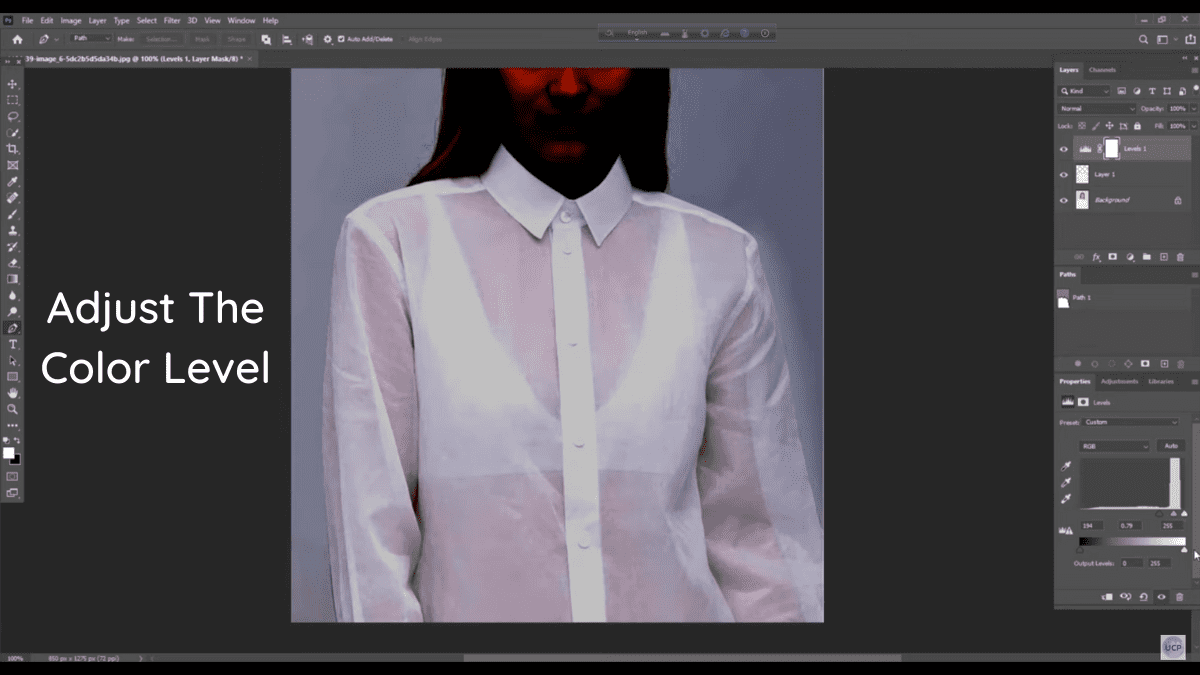Load path as selection icon
1200x675 pixels.
[1111, 364]
